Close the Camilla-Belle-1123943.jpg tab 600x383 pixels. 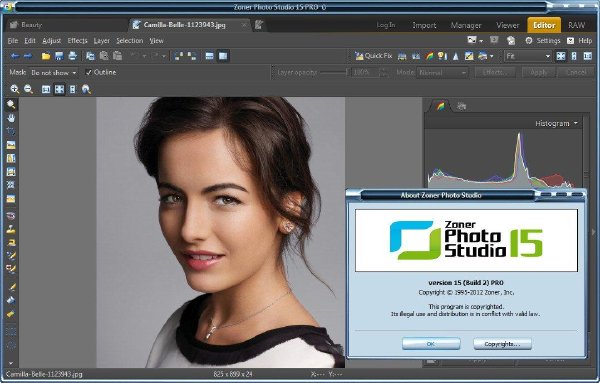(244, 25)
